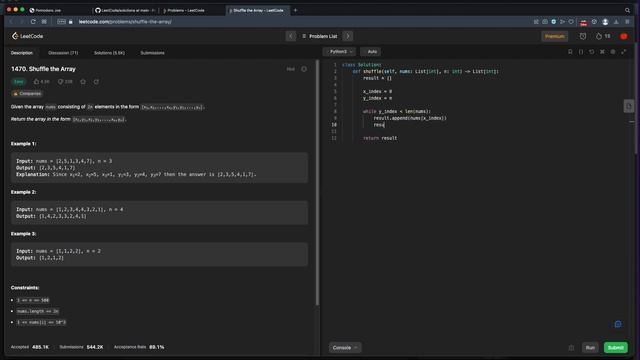Click the streak flame icon
The height and width of the screenshot is (360, 640).
[598, 36]
